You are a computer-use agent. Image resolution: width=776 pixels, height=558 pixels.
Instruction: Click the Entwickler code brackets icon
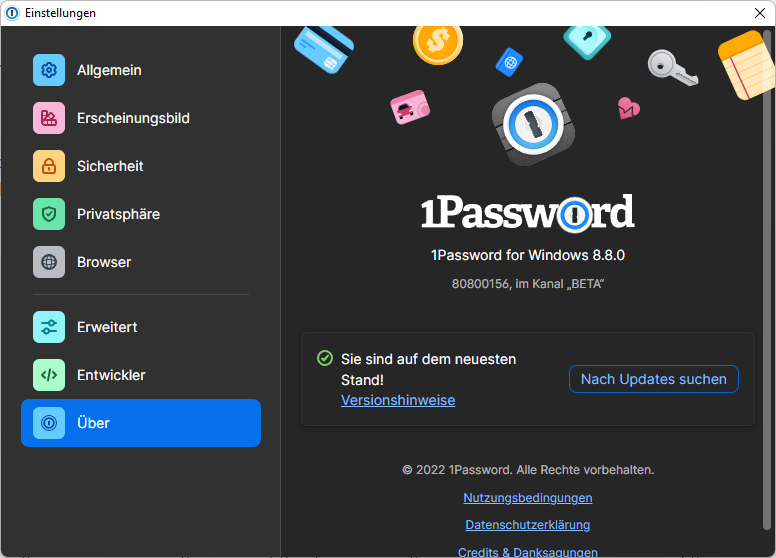(x=49, y=375)
